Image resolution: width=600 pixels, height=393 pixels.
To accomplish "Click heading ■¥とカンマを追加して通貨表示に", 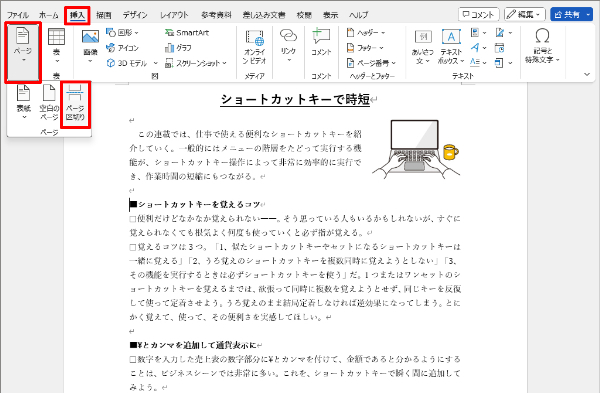I will [x=193, y=345].
